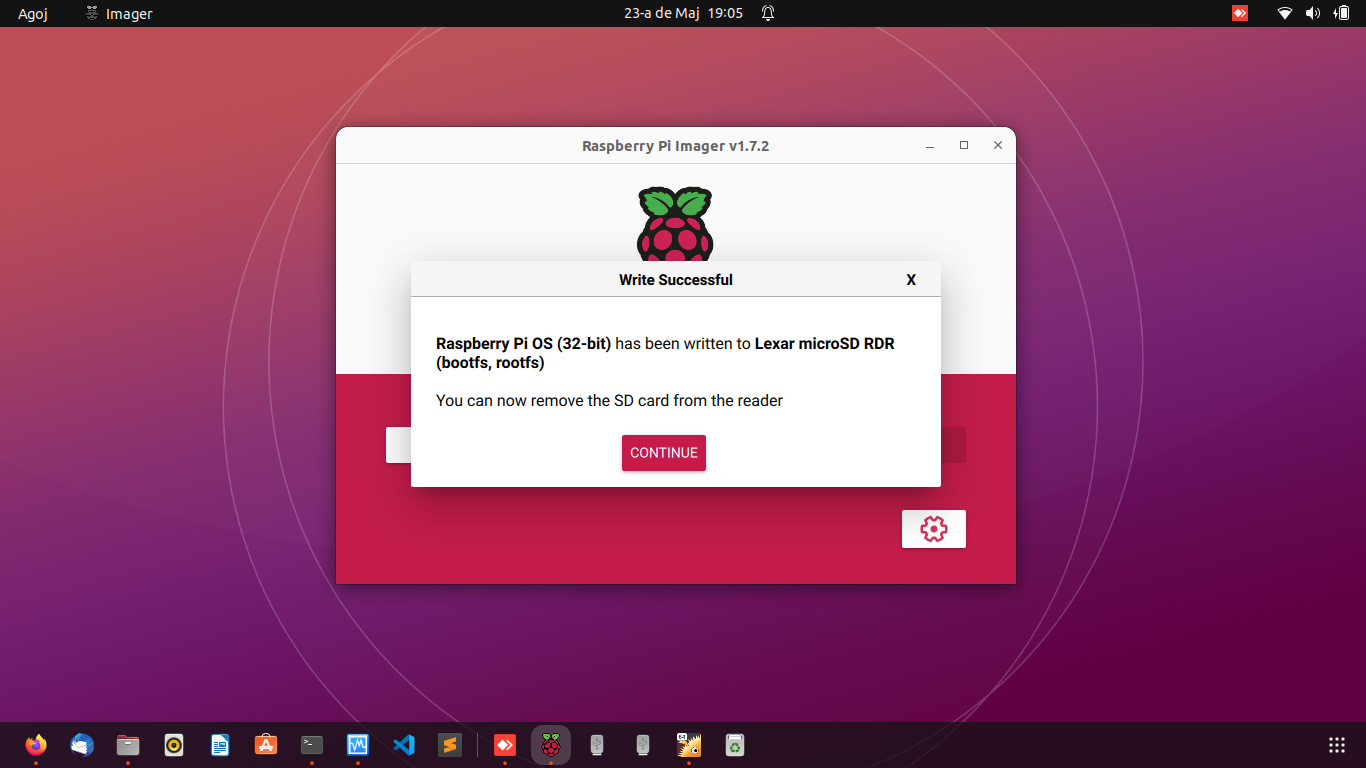Viewport: 1366px width, 768px height.
Task: Open Sublime Text from the dock
Action: pyautogui.click(x=450, y=745)
